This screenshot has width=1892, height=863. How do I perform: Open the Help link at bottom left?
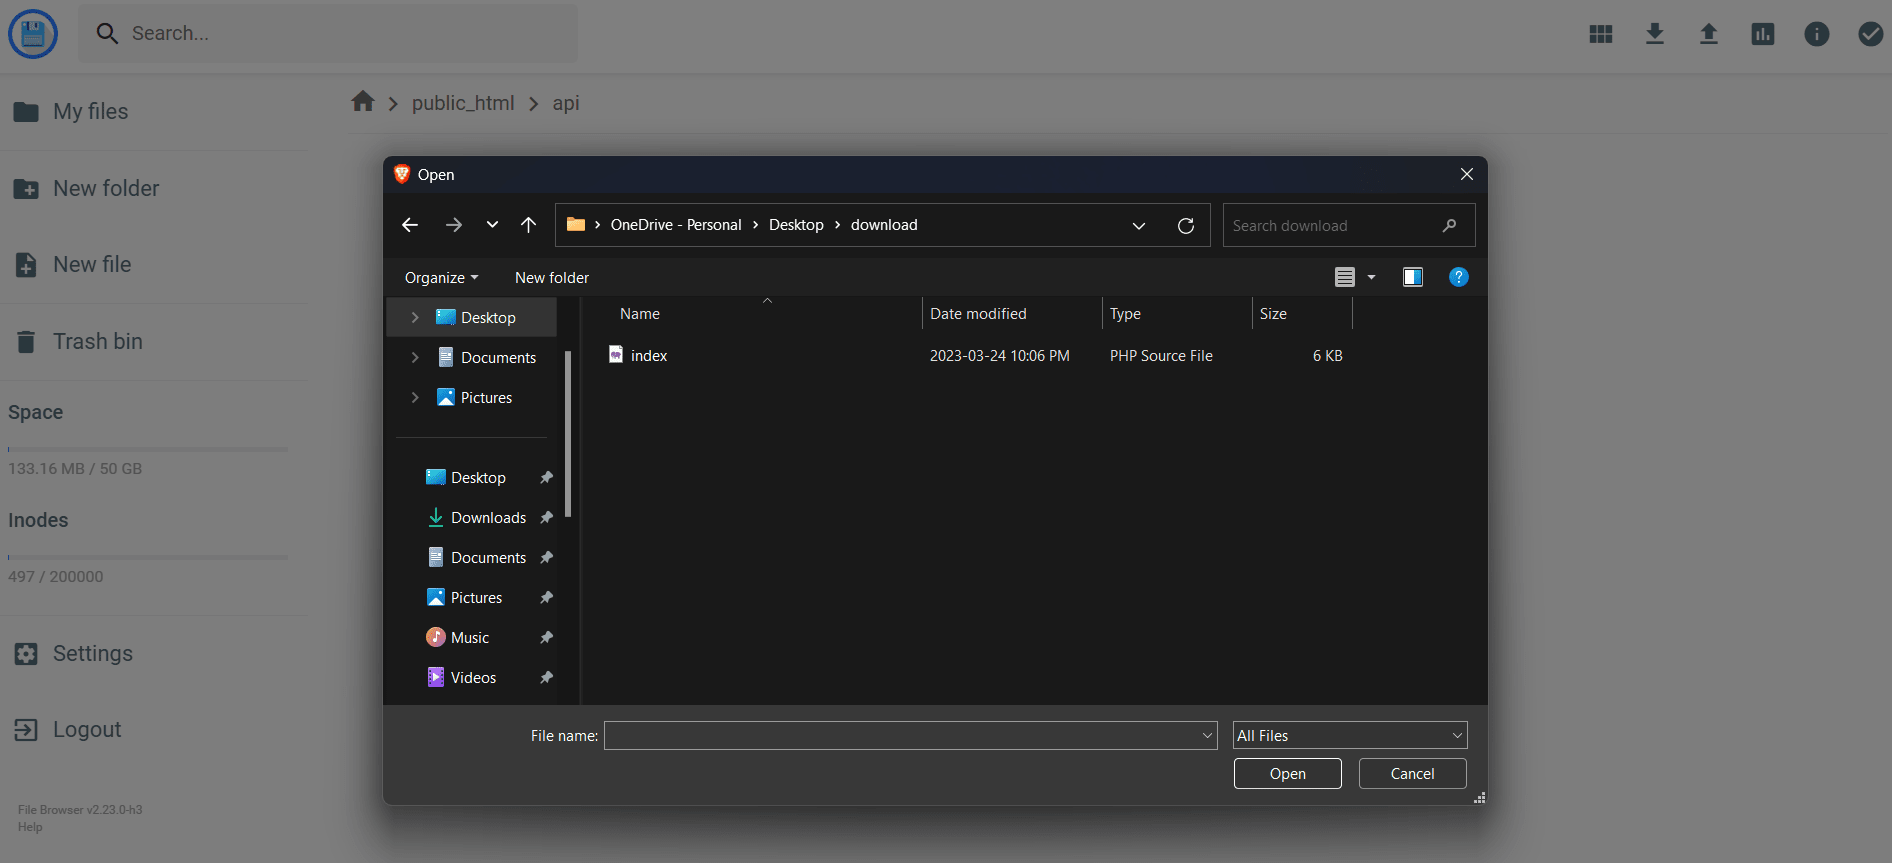tap(30, 827)
